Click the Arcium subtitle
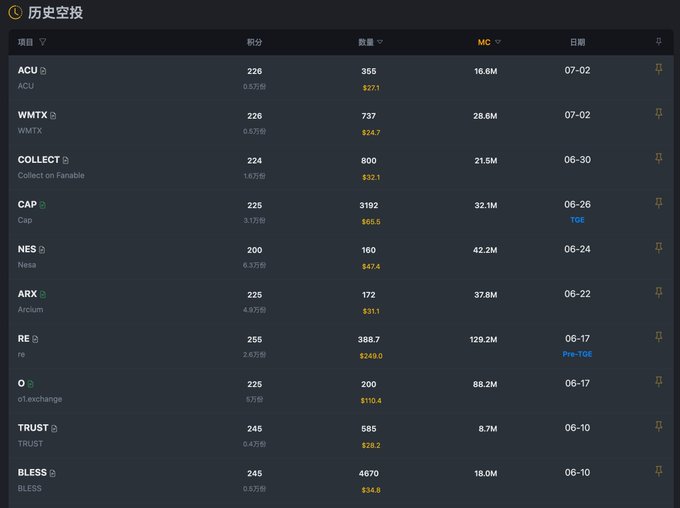This screenshot has width=680, height=508. tap(30, 309)
